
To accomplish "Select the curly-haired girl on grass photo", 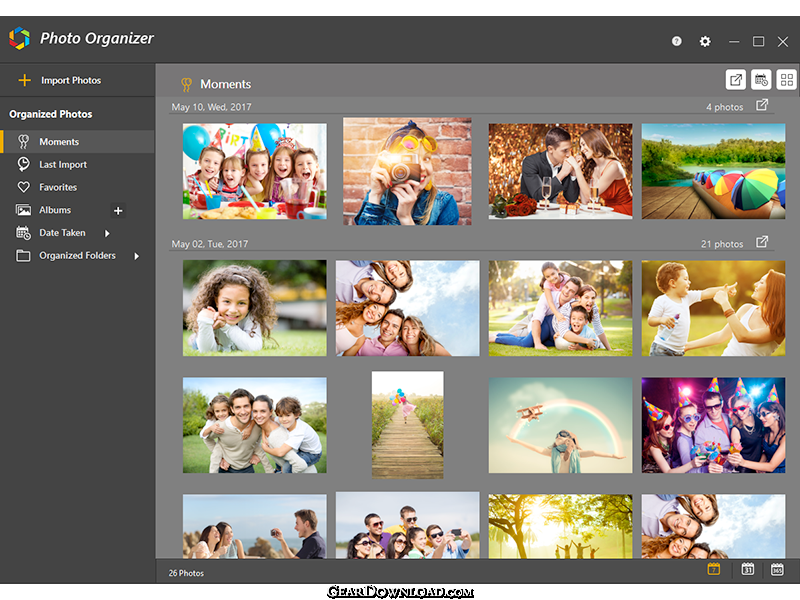I will coord(255,308).
